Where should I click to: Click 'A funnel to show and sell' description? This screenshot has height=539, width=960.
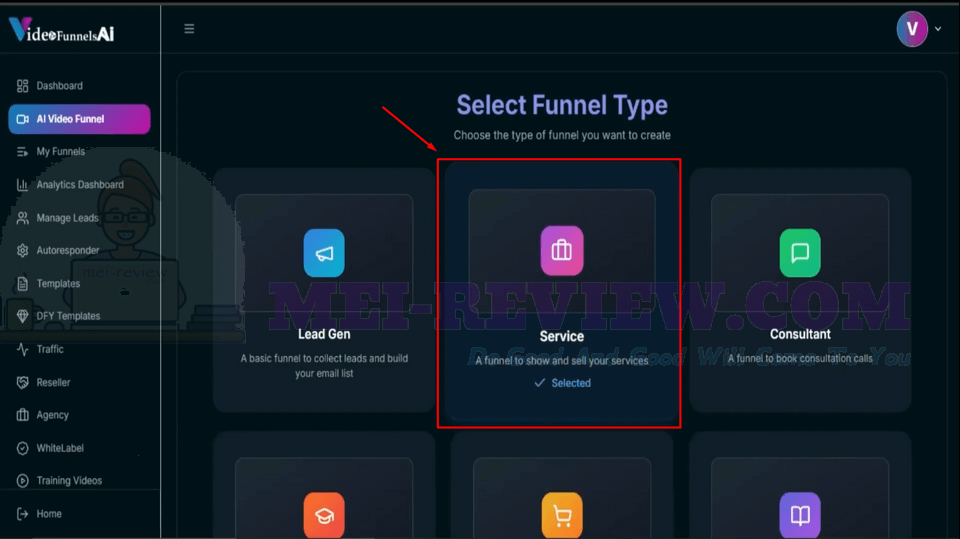[x=561, y=361]
